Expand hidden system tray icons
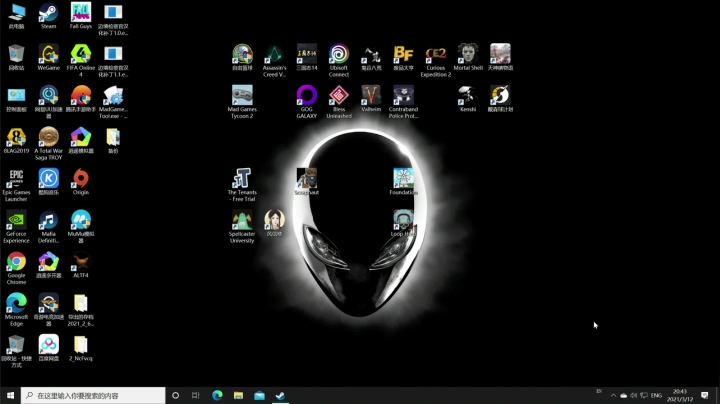The width and height of the screenshot is (720, 404). click(613, 395)
